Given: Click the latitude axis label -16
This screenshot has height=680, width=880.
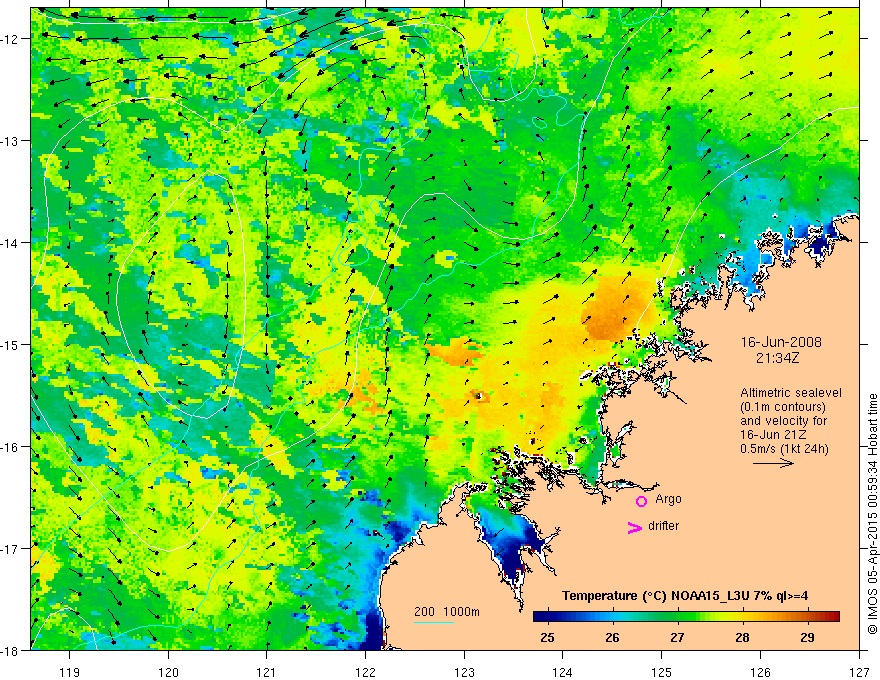Looking at the screenshot, I should [x=11, y=447].
